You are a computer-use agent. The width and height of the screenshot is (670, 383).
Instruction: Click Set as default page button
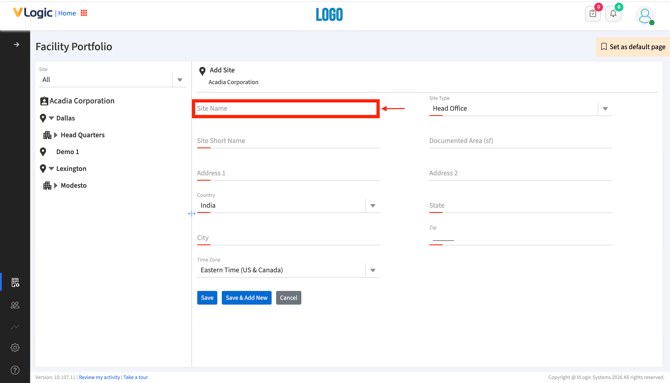(633, 47)
